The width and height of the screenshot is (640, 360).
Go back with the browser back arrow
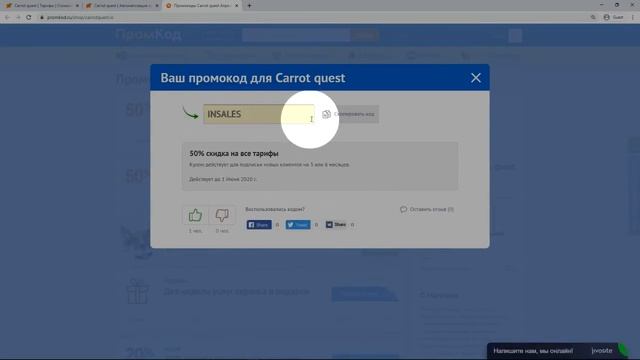(7, 17)
